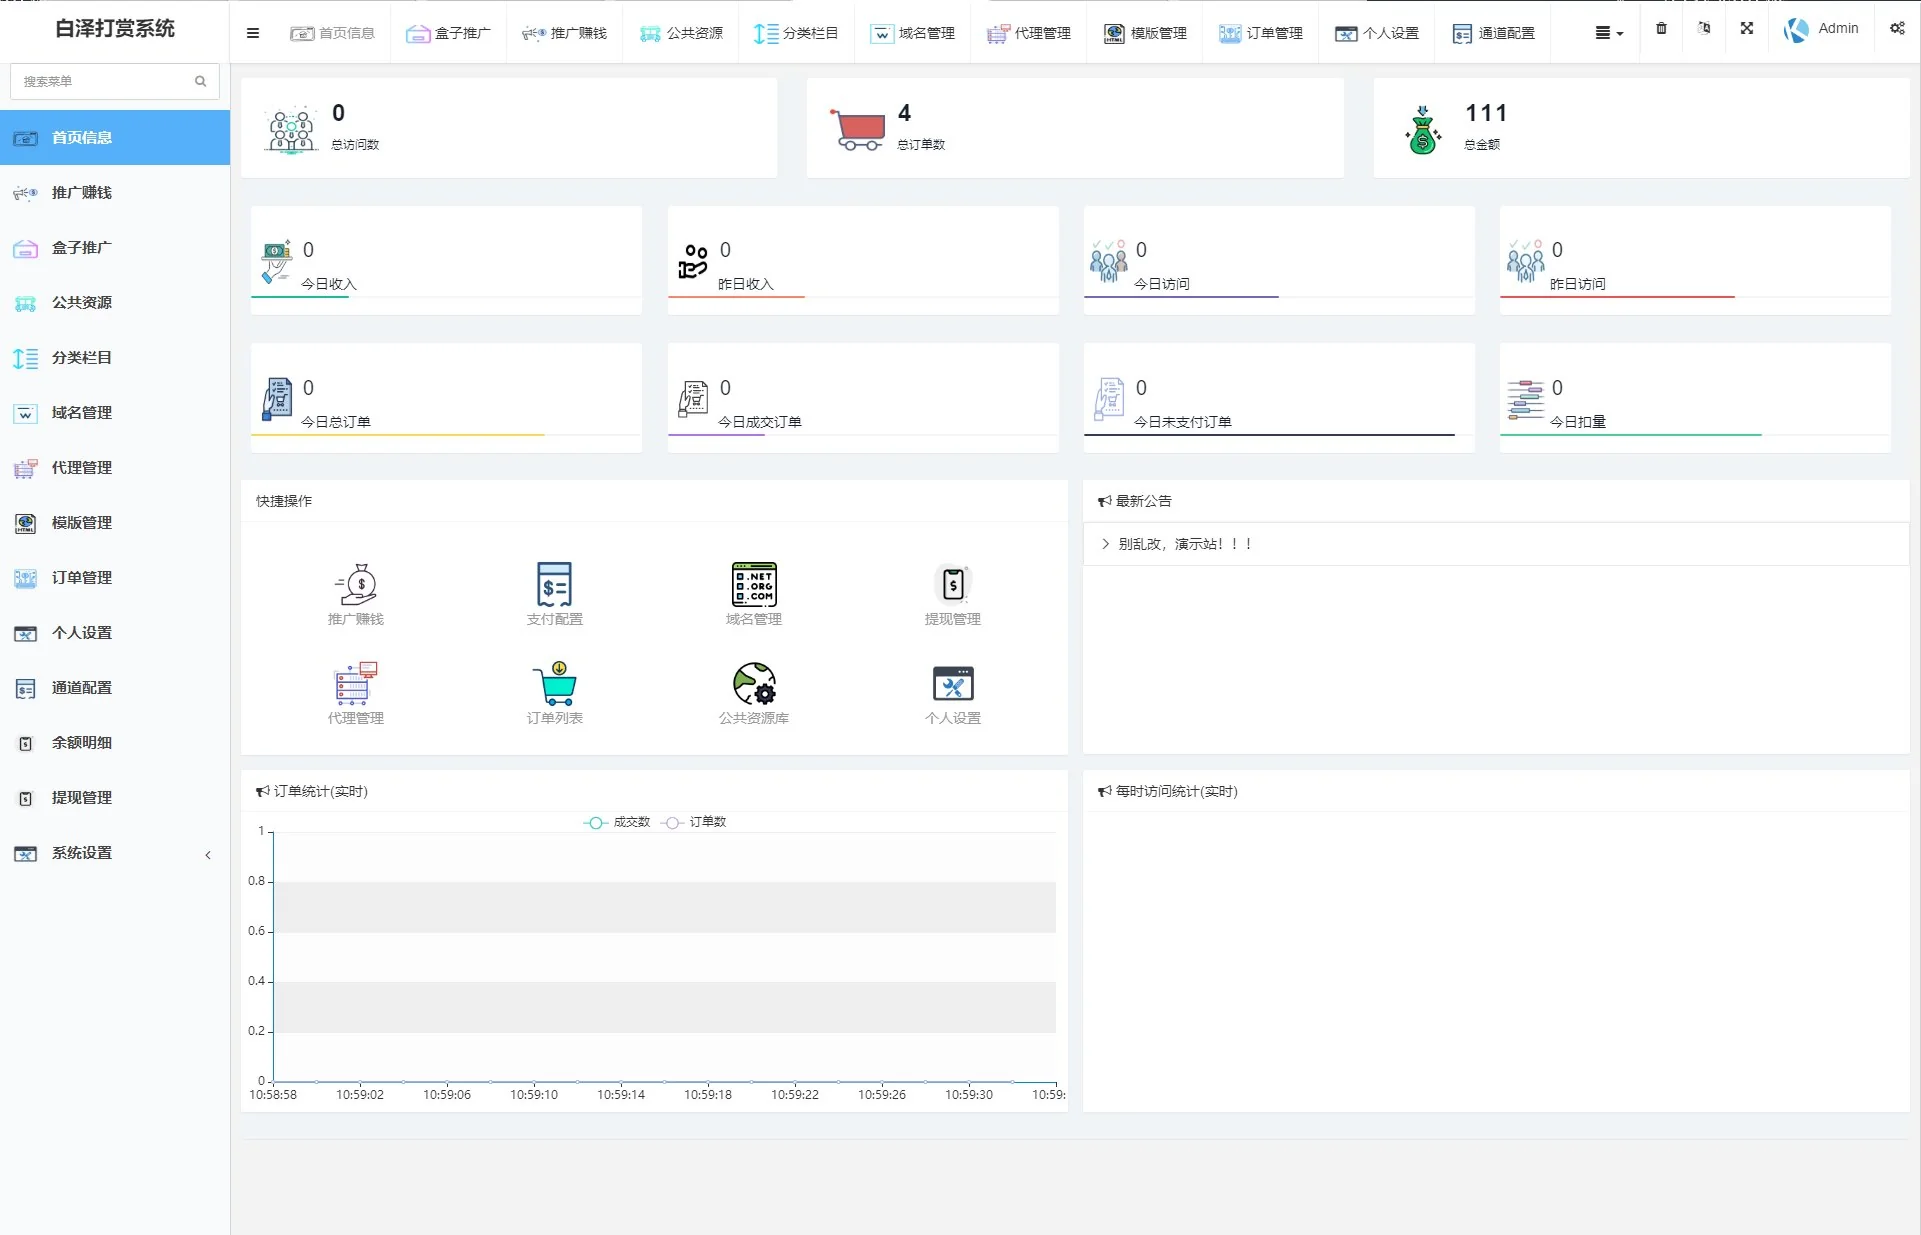The width and height of the screenshot is (1921, 1235).
Task: Open settings gears icon at top right
Action: tap(1897, 29)
